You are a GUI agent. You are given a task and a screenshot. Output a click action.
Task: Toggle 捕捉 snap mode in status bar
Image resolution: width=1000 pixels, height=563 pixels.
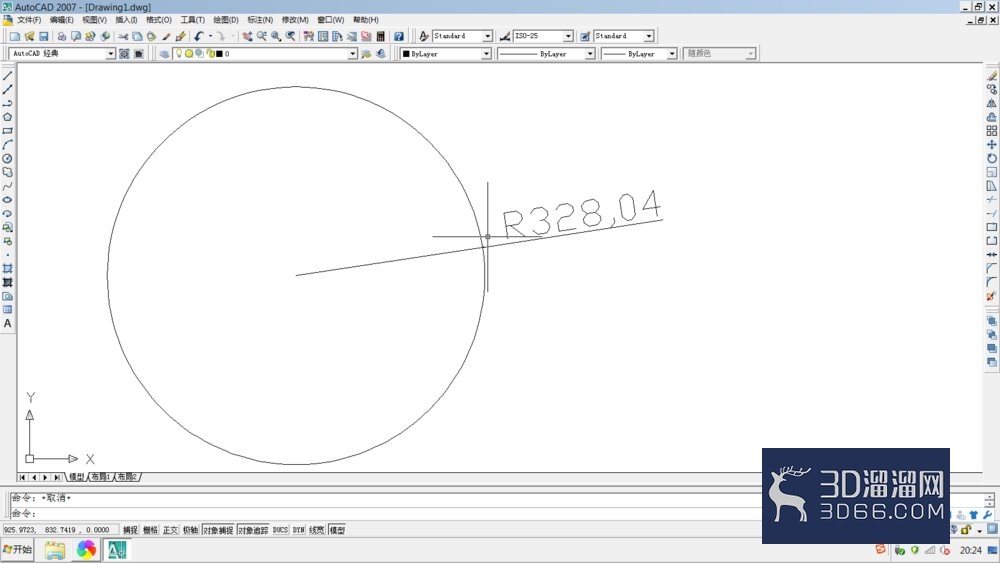(x=130, y=530)
